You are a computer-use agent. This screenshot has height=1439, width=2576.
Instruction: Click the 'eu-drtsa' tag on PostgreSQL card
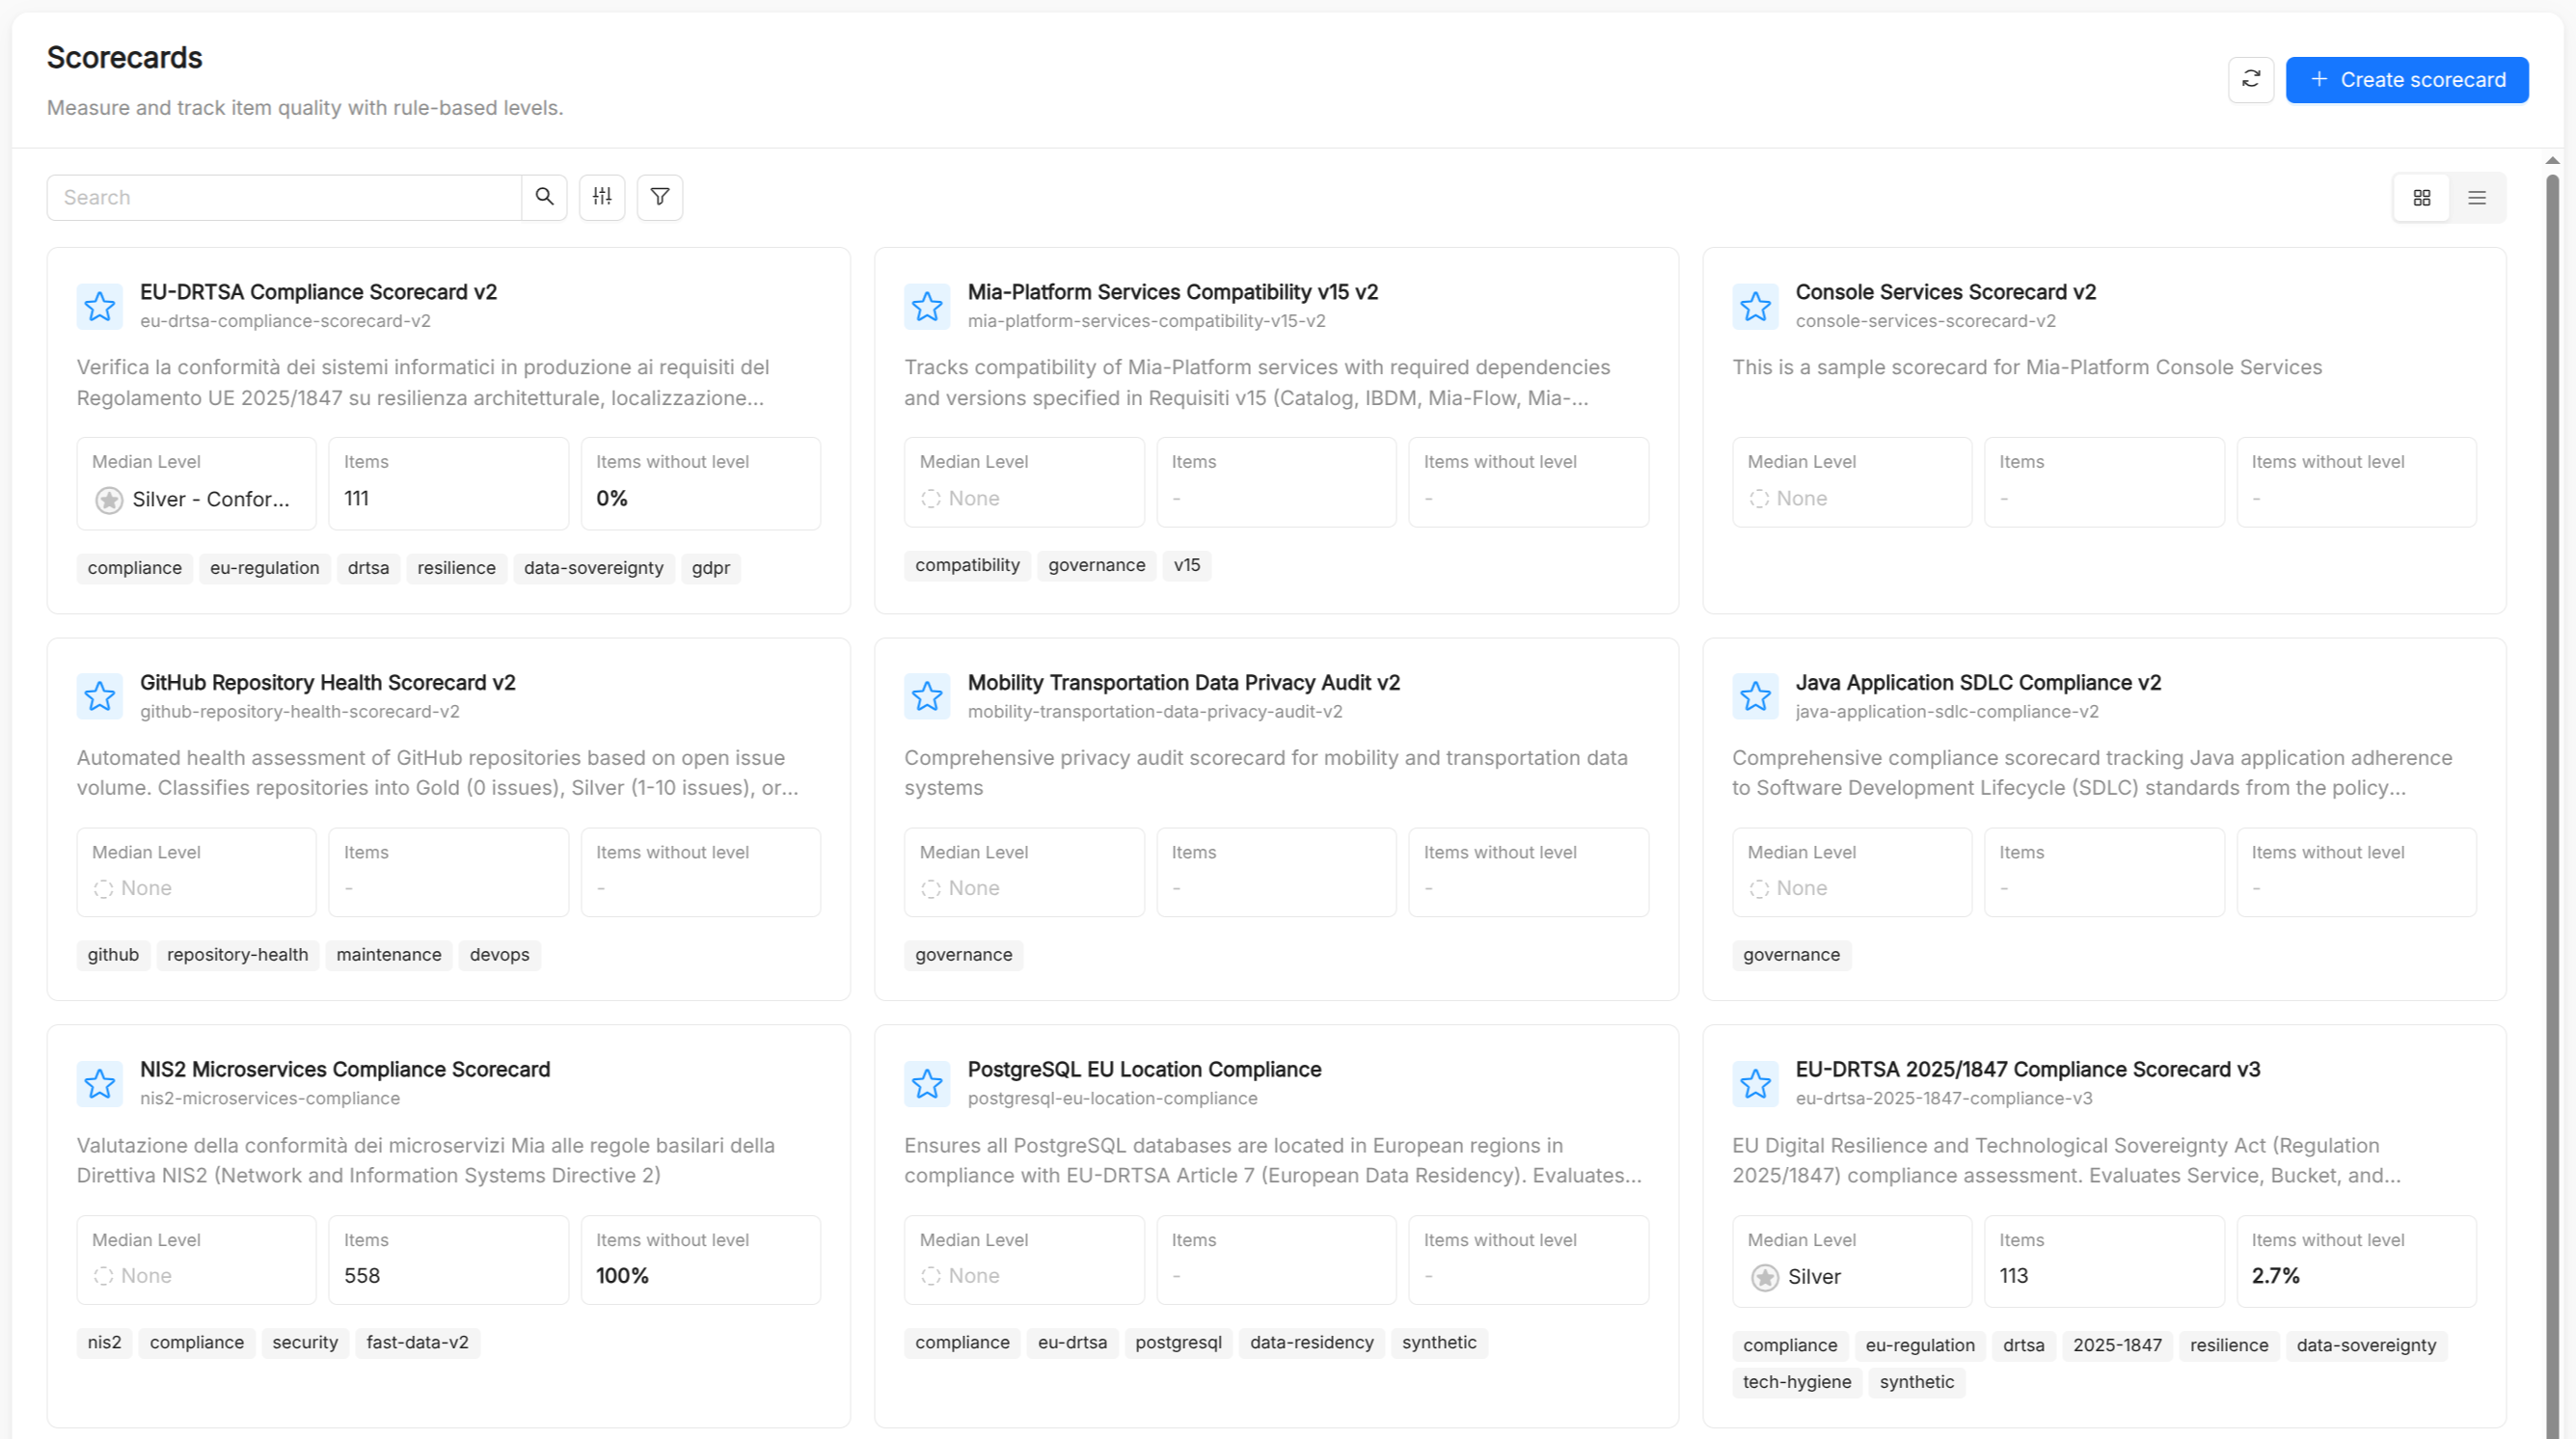click(1072, 1342)
